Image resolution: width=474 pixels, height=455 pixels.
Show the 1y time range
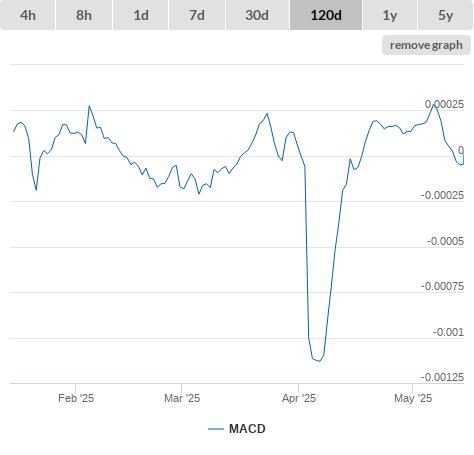[390, 15]
